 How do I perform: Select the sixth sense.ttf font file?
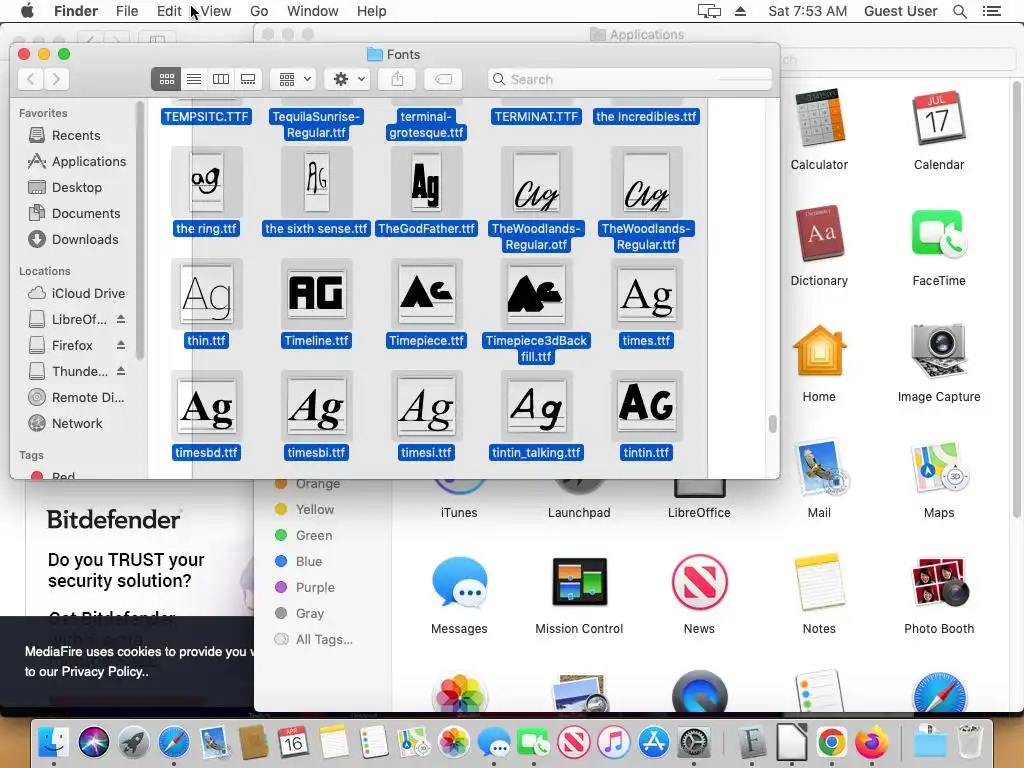(317, 192)
